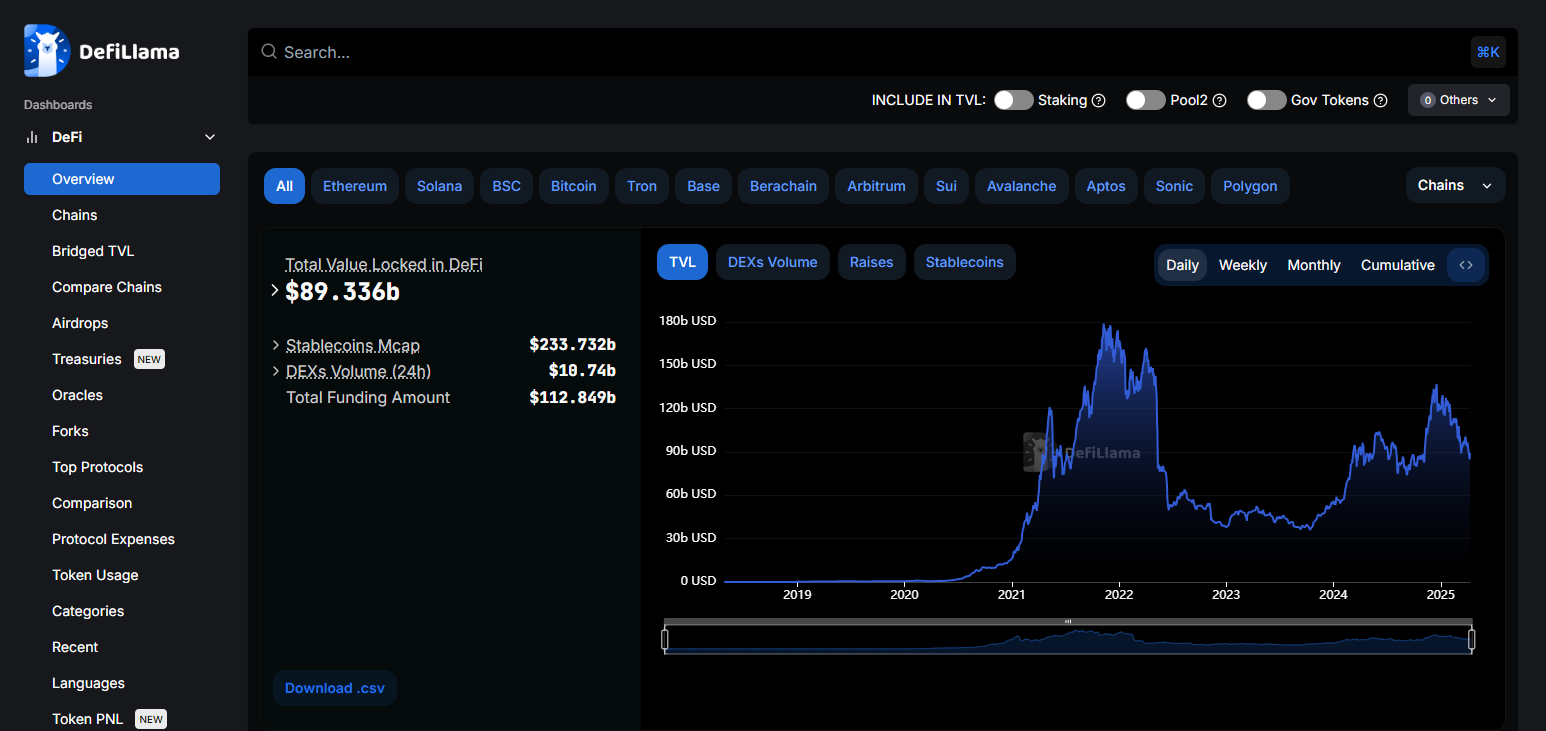Select the Weekly interval tab
1546x731 pixels.
click(x=1242, y=265)
